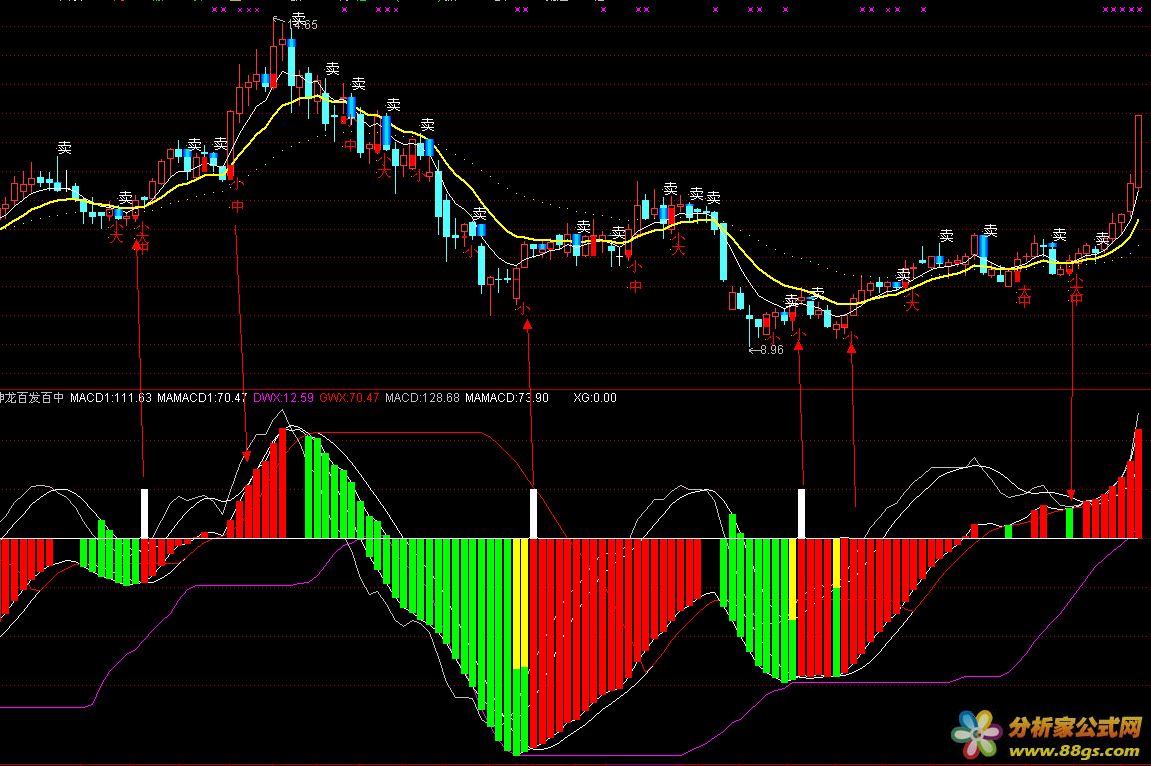
Task: Select the red GWX:70.47 readout
Action: (349, 398)
